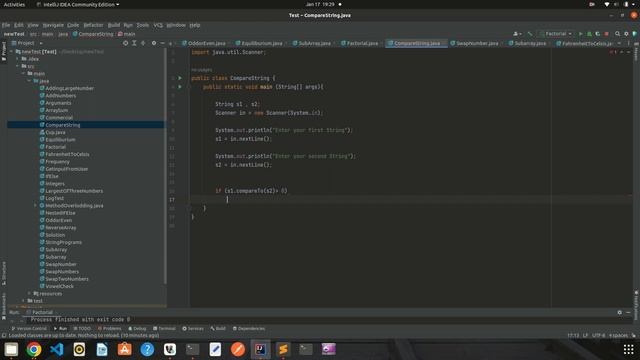Image resolution: width=640 pixels, height=360 pixels.
Task: Open the Problems tool window
Action: [109, 329]
